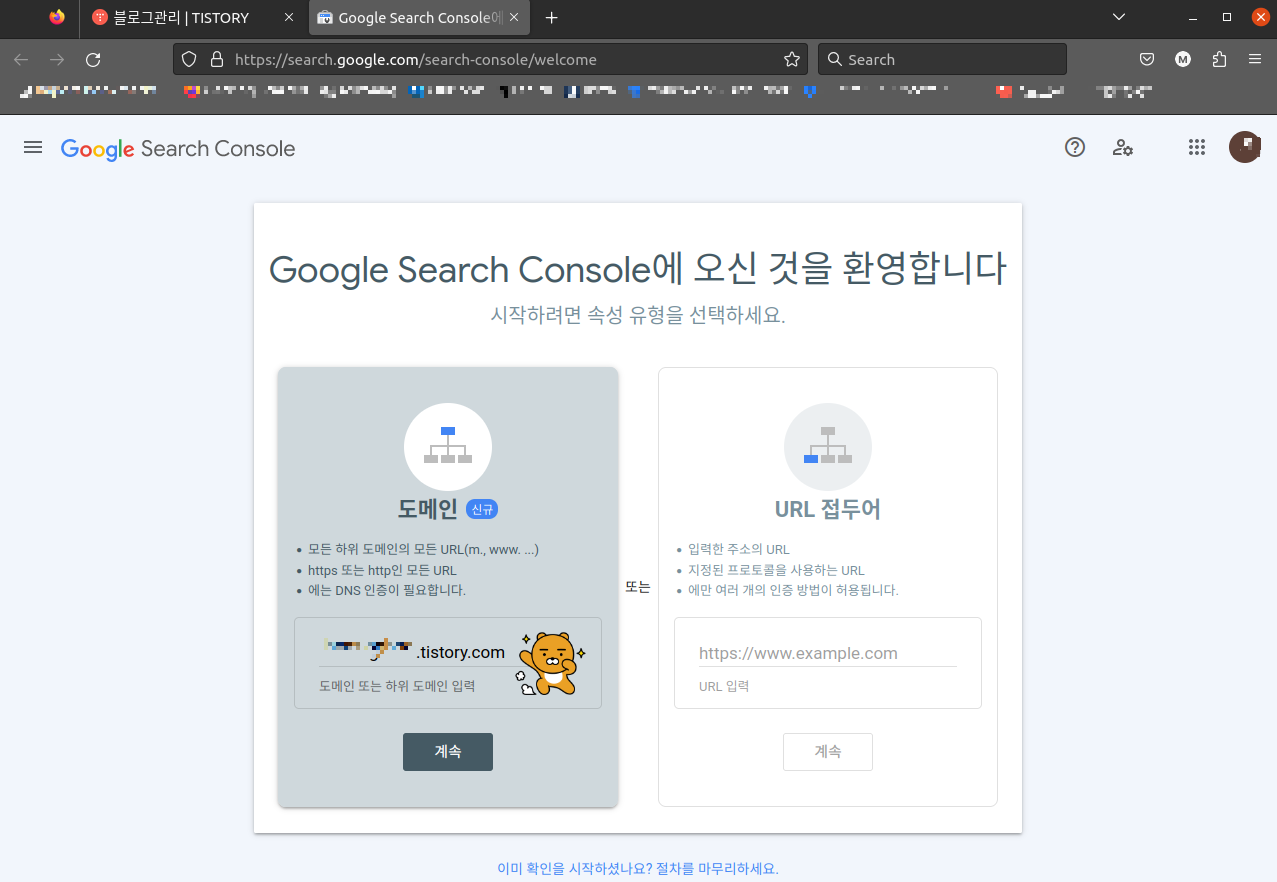Bookmark this page with star icon

point(792,59)
